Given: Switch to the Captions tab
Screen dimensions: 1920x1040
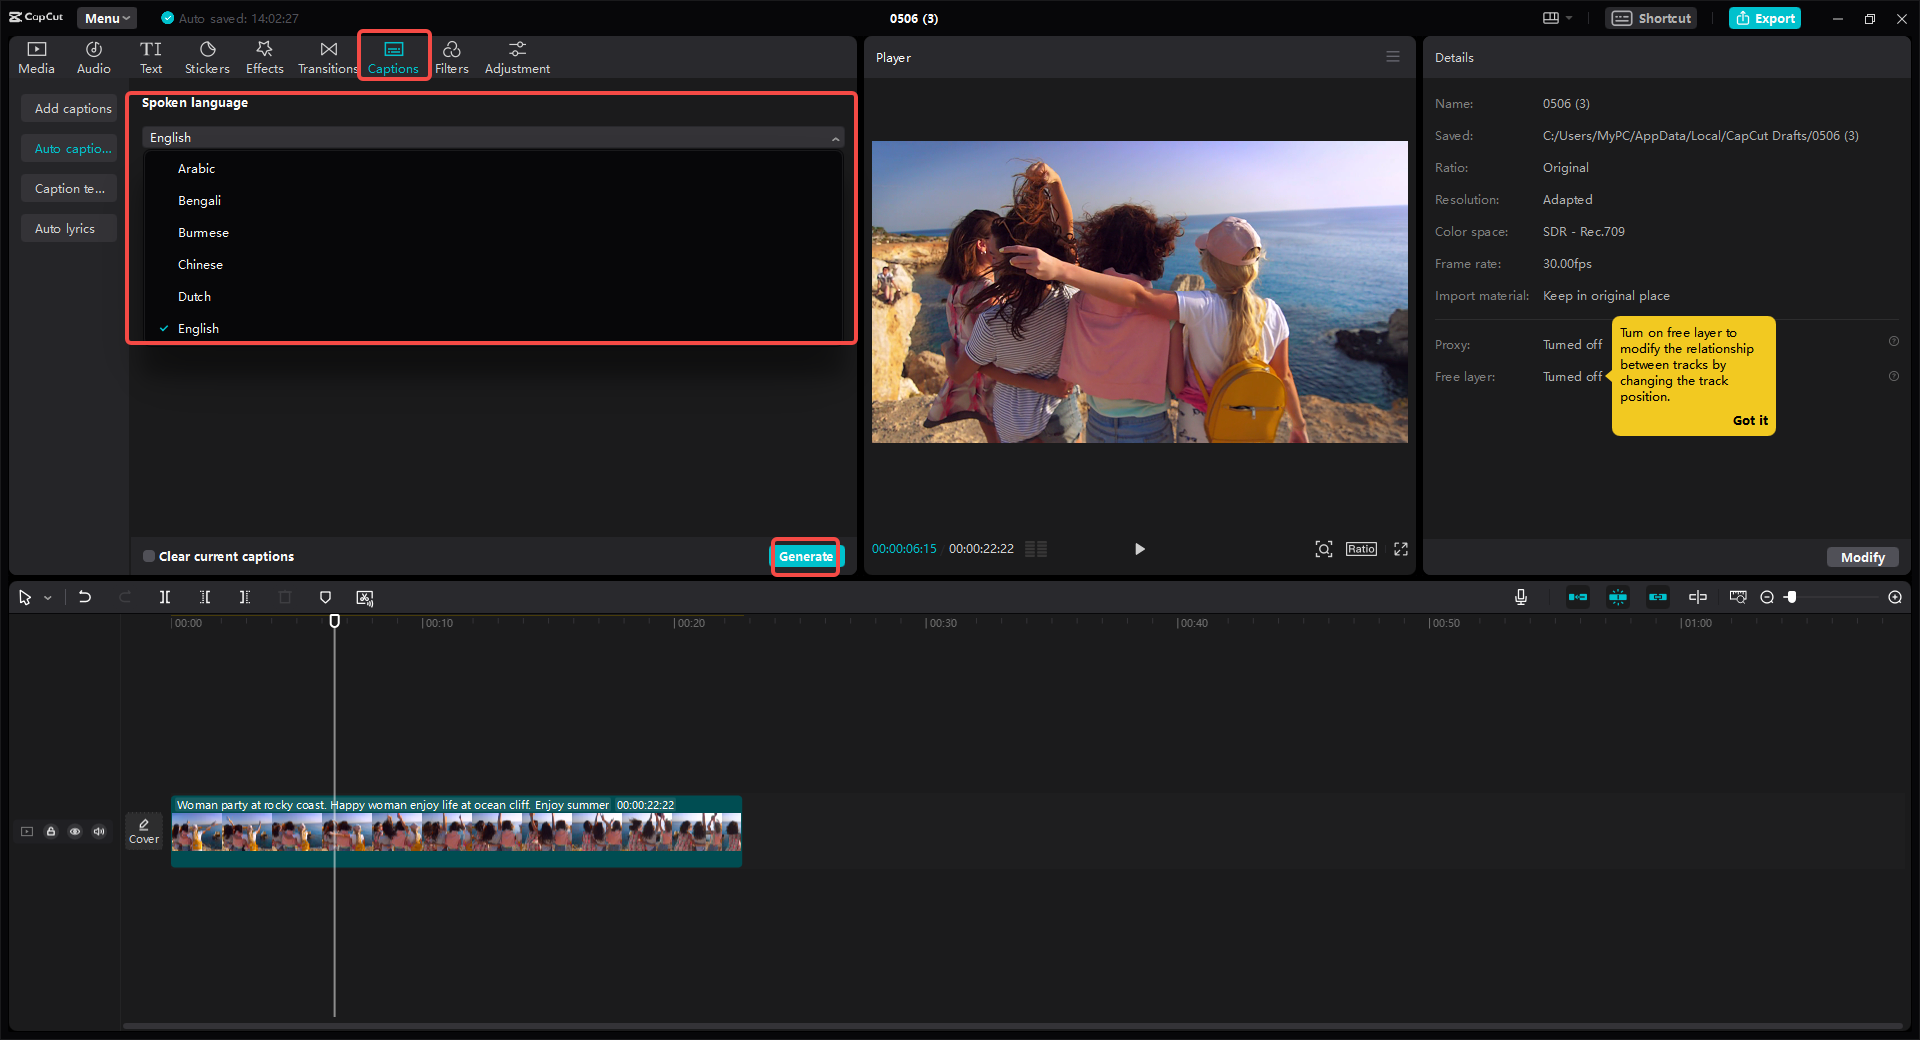Looking at the screenshot, I should (x=393, y=56).
